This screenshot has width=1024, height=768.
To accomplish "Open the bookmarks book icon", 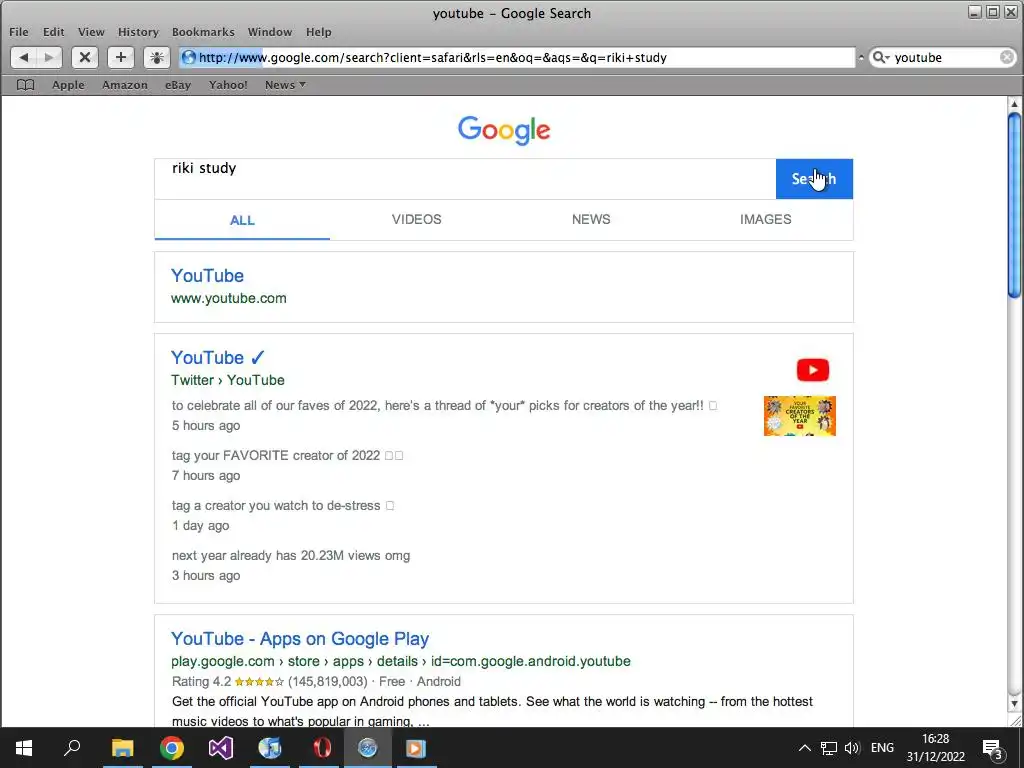I will coord(25,85).
